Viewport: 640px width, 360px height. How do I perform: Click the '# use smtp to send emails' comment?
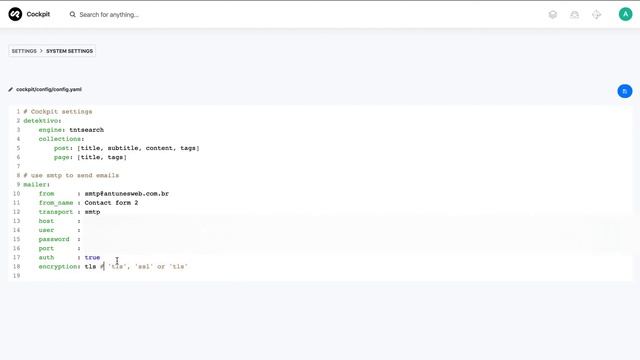click(71, 176)
